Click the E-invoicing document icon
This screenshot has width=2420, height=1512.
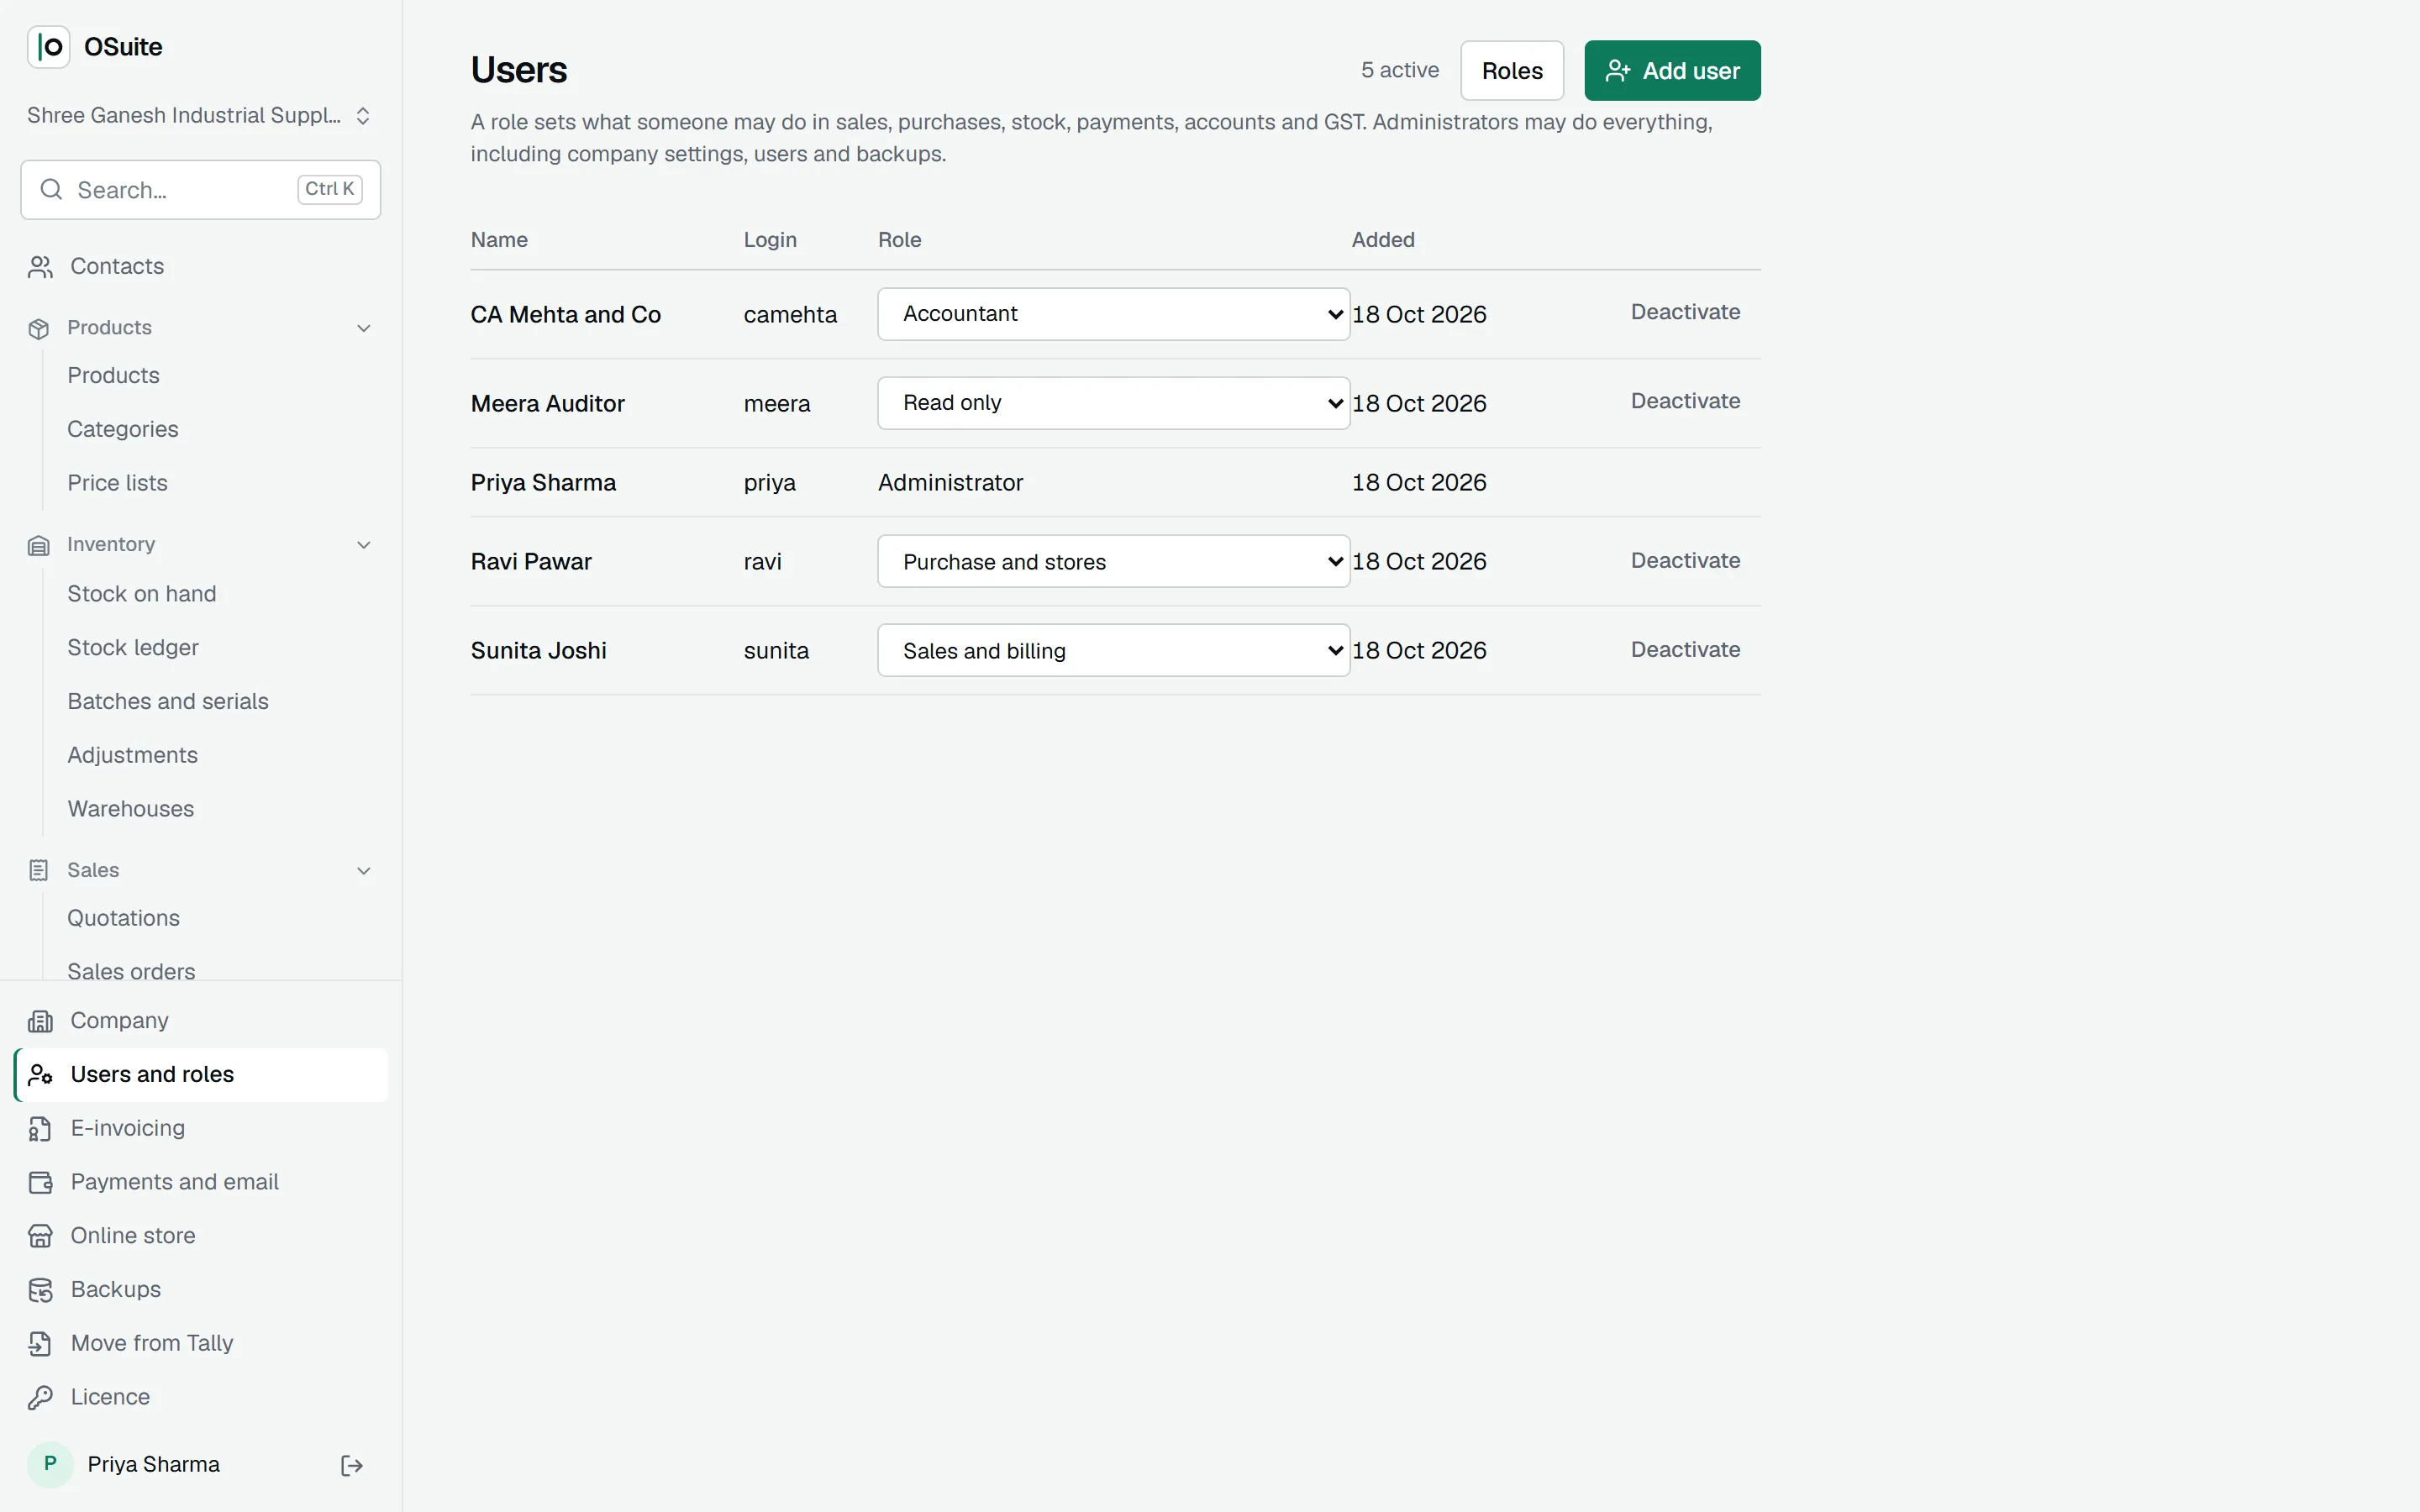40,1129
